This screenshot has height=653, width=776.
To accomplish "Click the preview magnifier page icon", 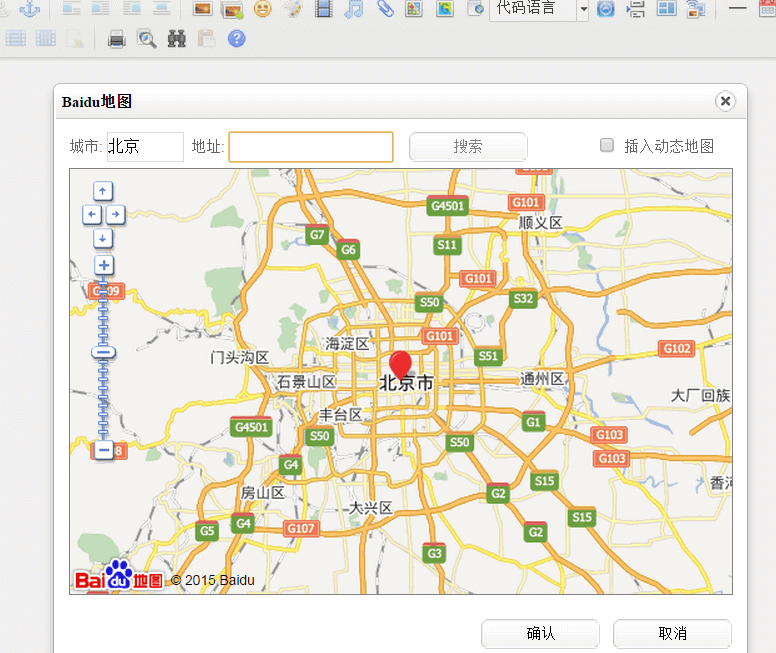I will [x=147, y=39].
